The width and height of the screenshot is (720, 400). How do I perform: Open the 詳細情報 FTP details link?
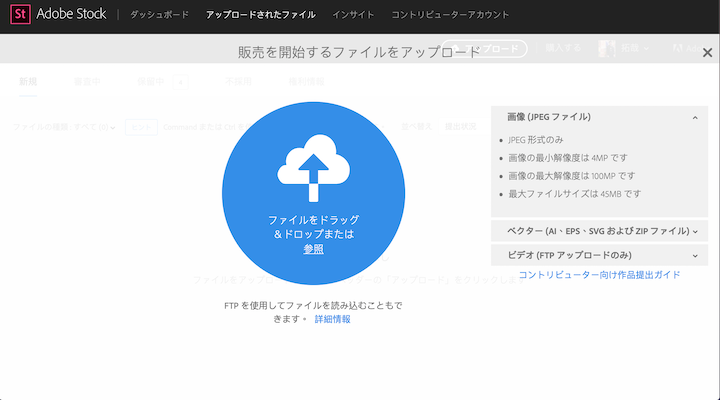point(332,319)
